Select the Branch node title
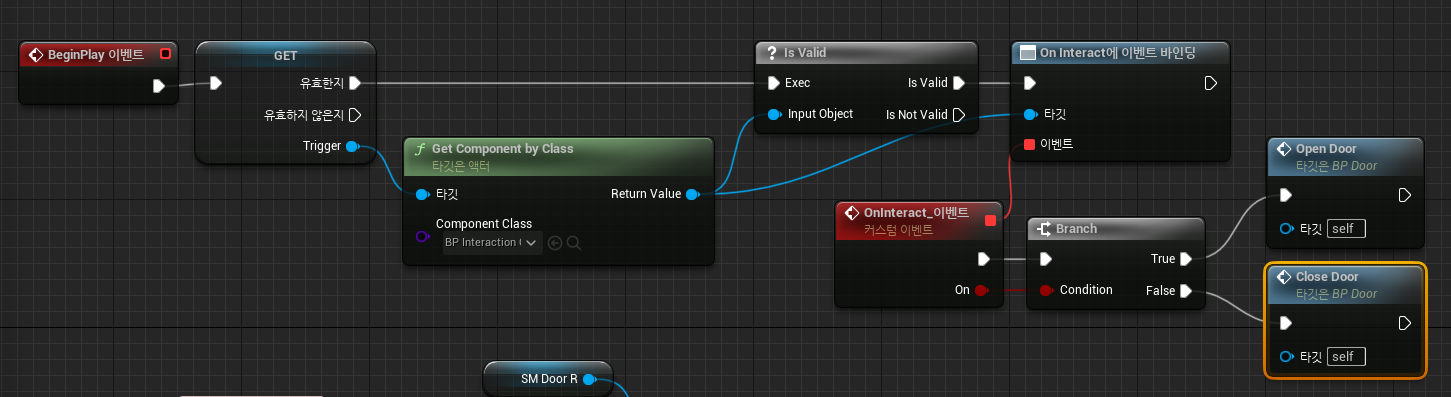This screenshot has width=1451, height=397. pyautogui.click(x=1076, y=229)
